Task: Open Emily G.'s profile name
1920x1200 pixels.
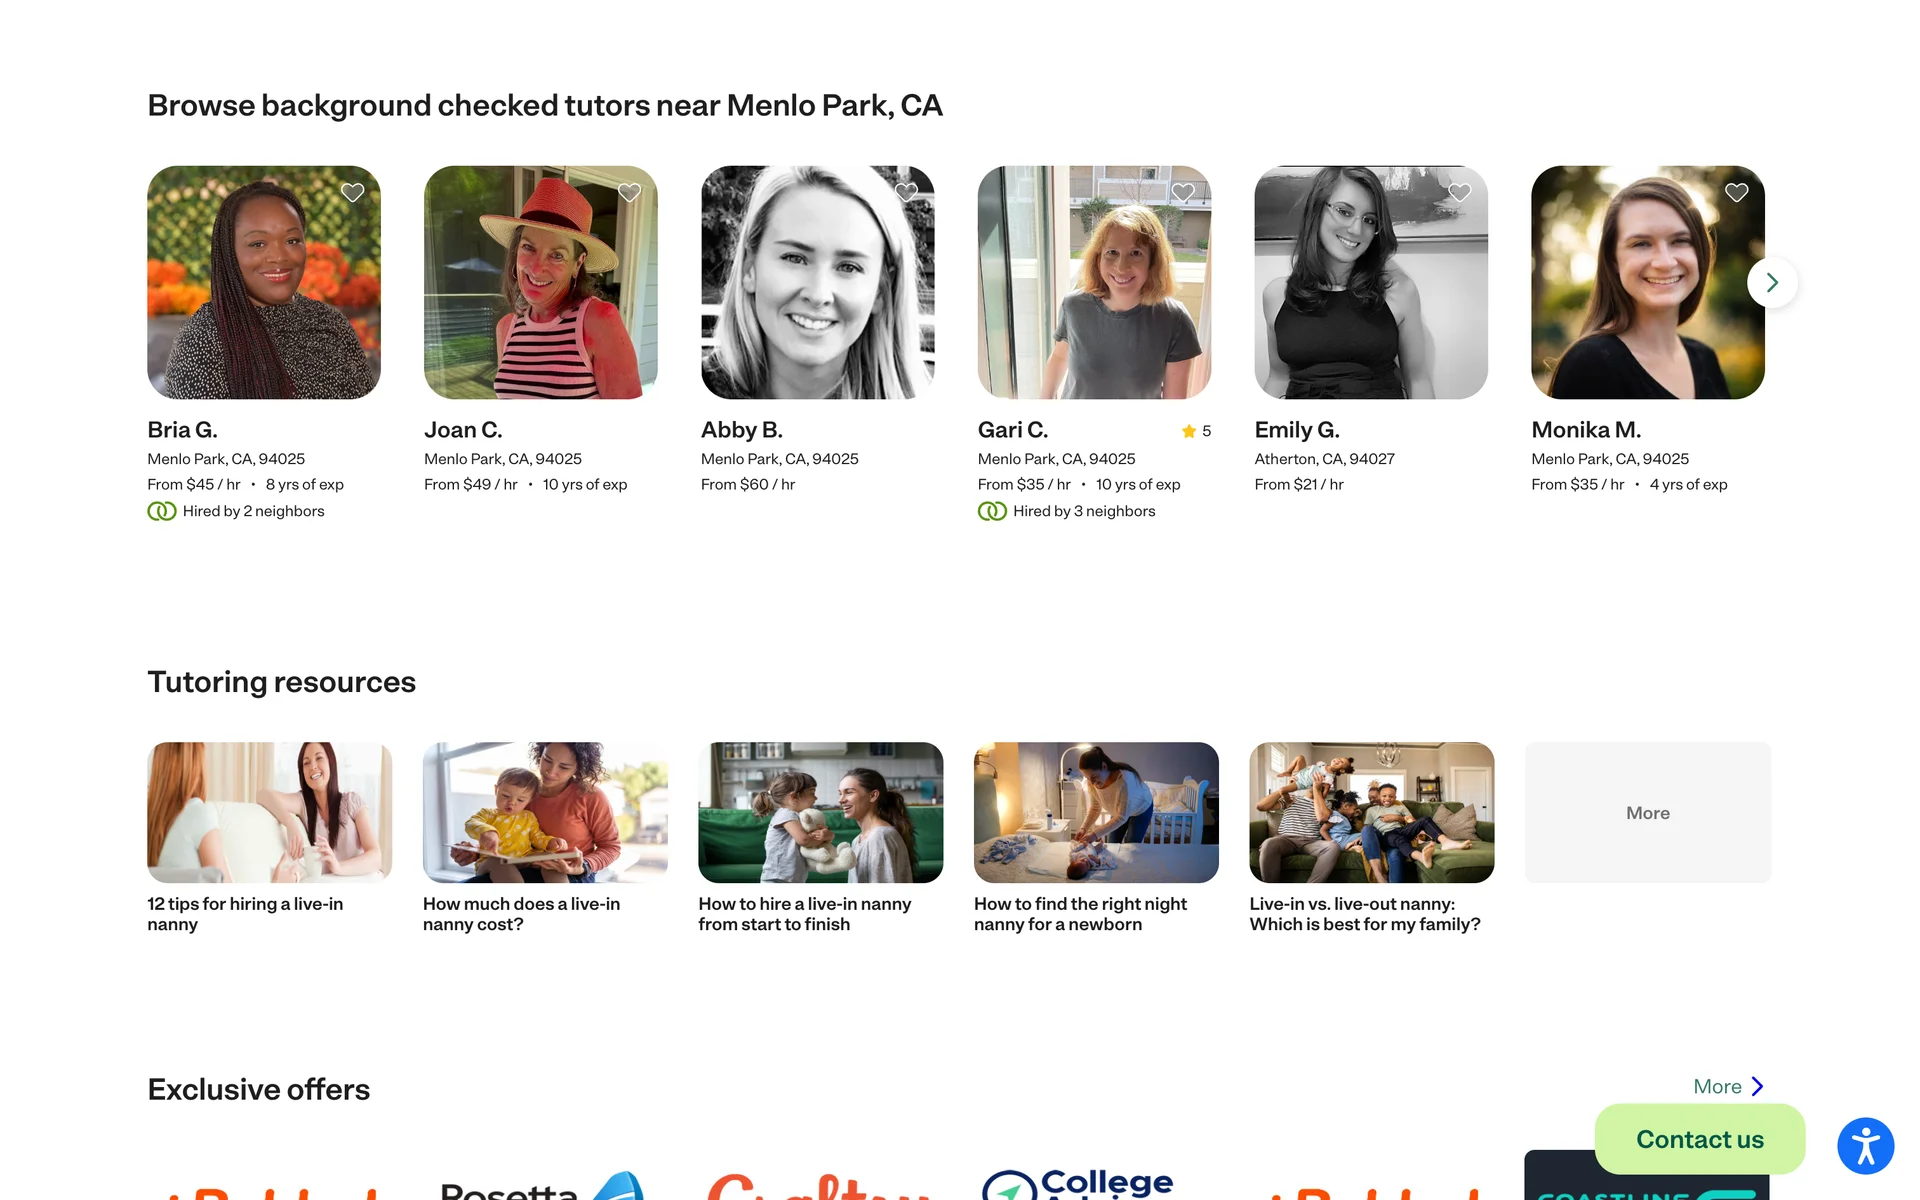Action: (x=1296, y=430)
